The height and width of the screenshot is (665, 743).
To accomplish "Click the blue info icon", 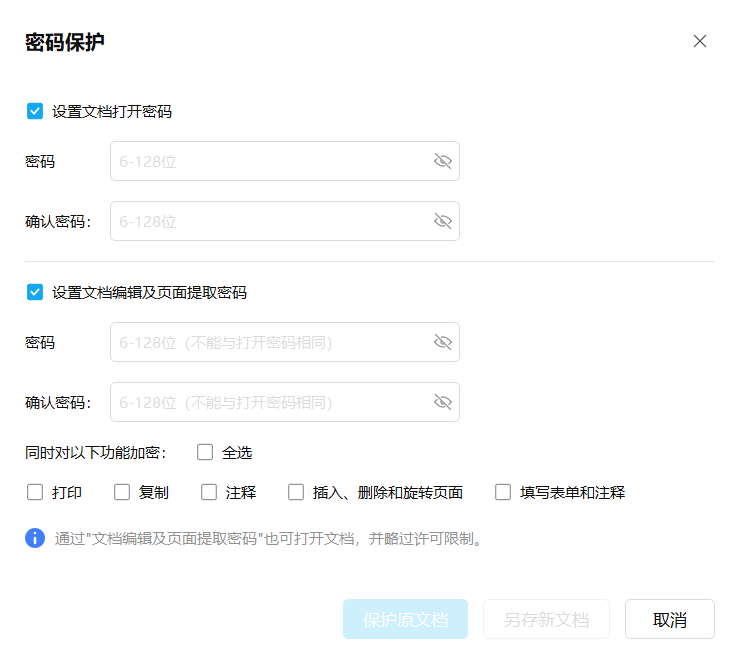I will (35, 539).
